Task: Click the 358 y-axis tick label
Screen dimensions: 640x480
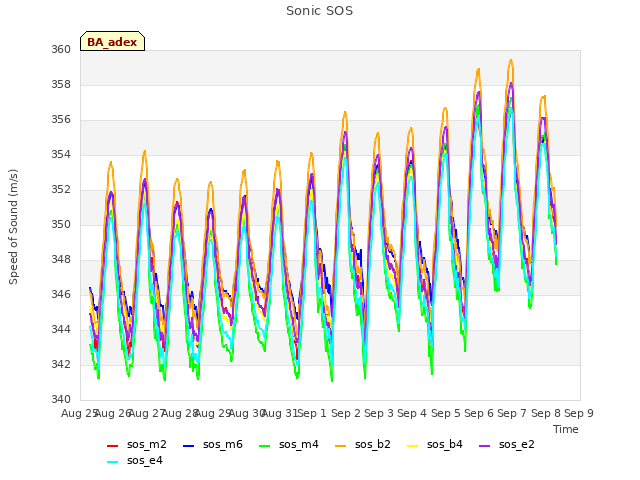Action: point(61,84)
